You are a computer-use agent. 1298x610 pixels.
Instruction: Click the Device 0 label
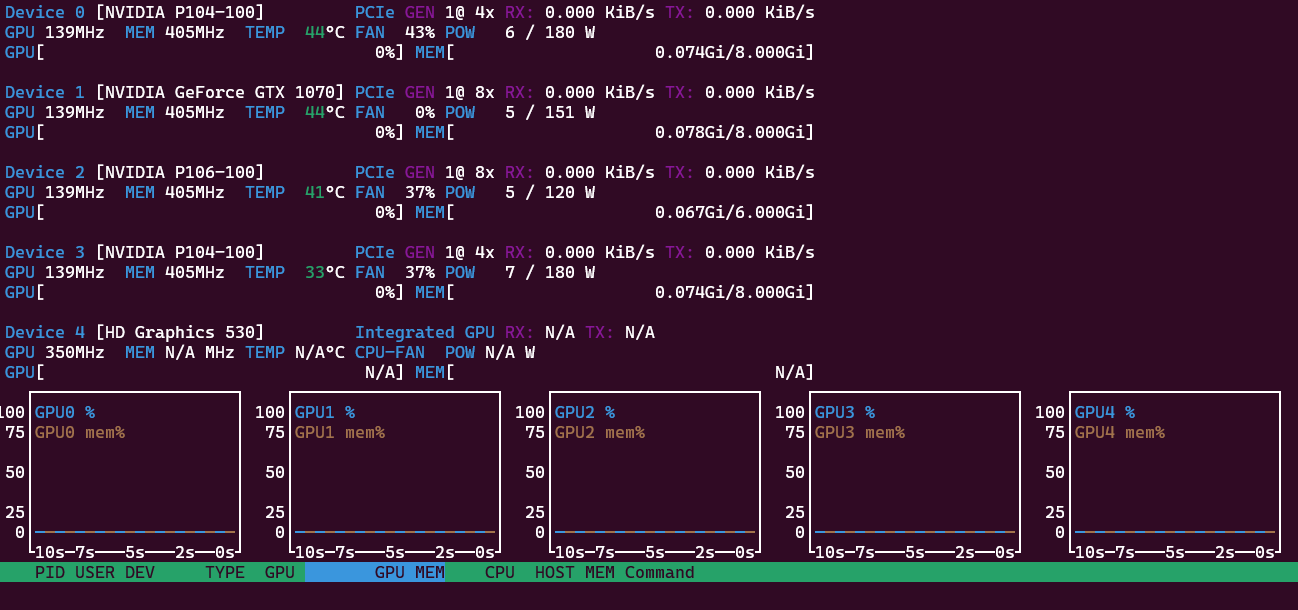click(45, 12)
